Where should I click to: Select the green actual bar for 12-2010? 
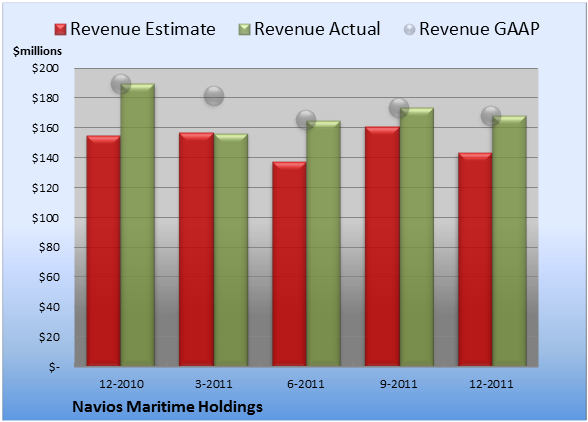(138, 225)
